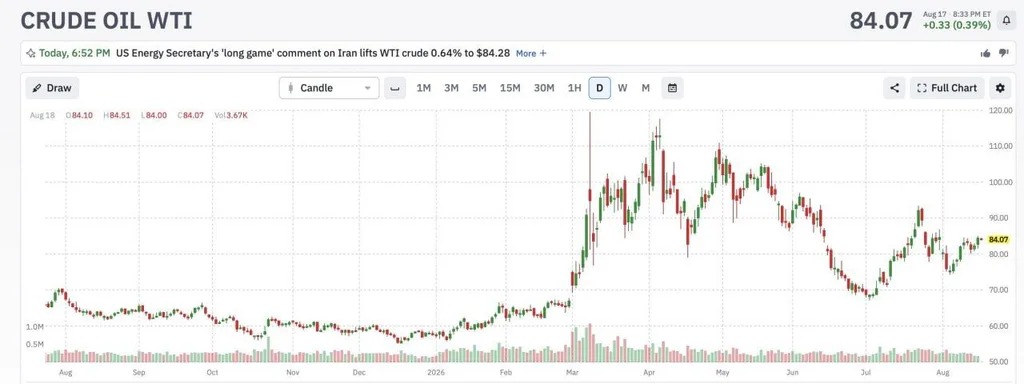
Task: Open the Iran WTI crude news headline
Action: click(x=313, y=54)
